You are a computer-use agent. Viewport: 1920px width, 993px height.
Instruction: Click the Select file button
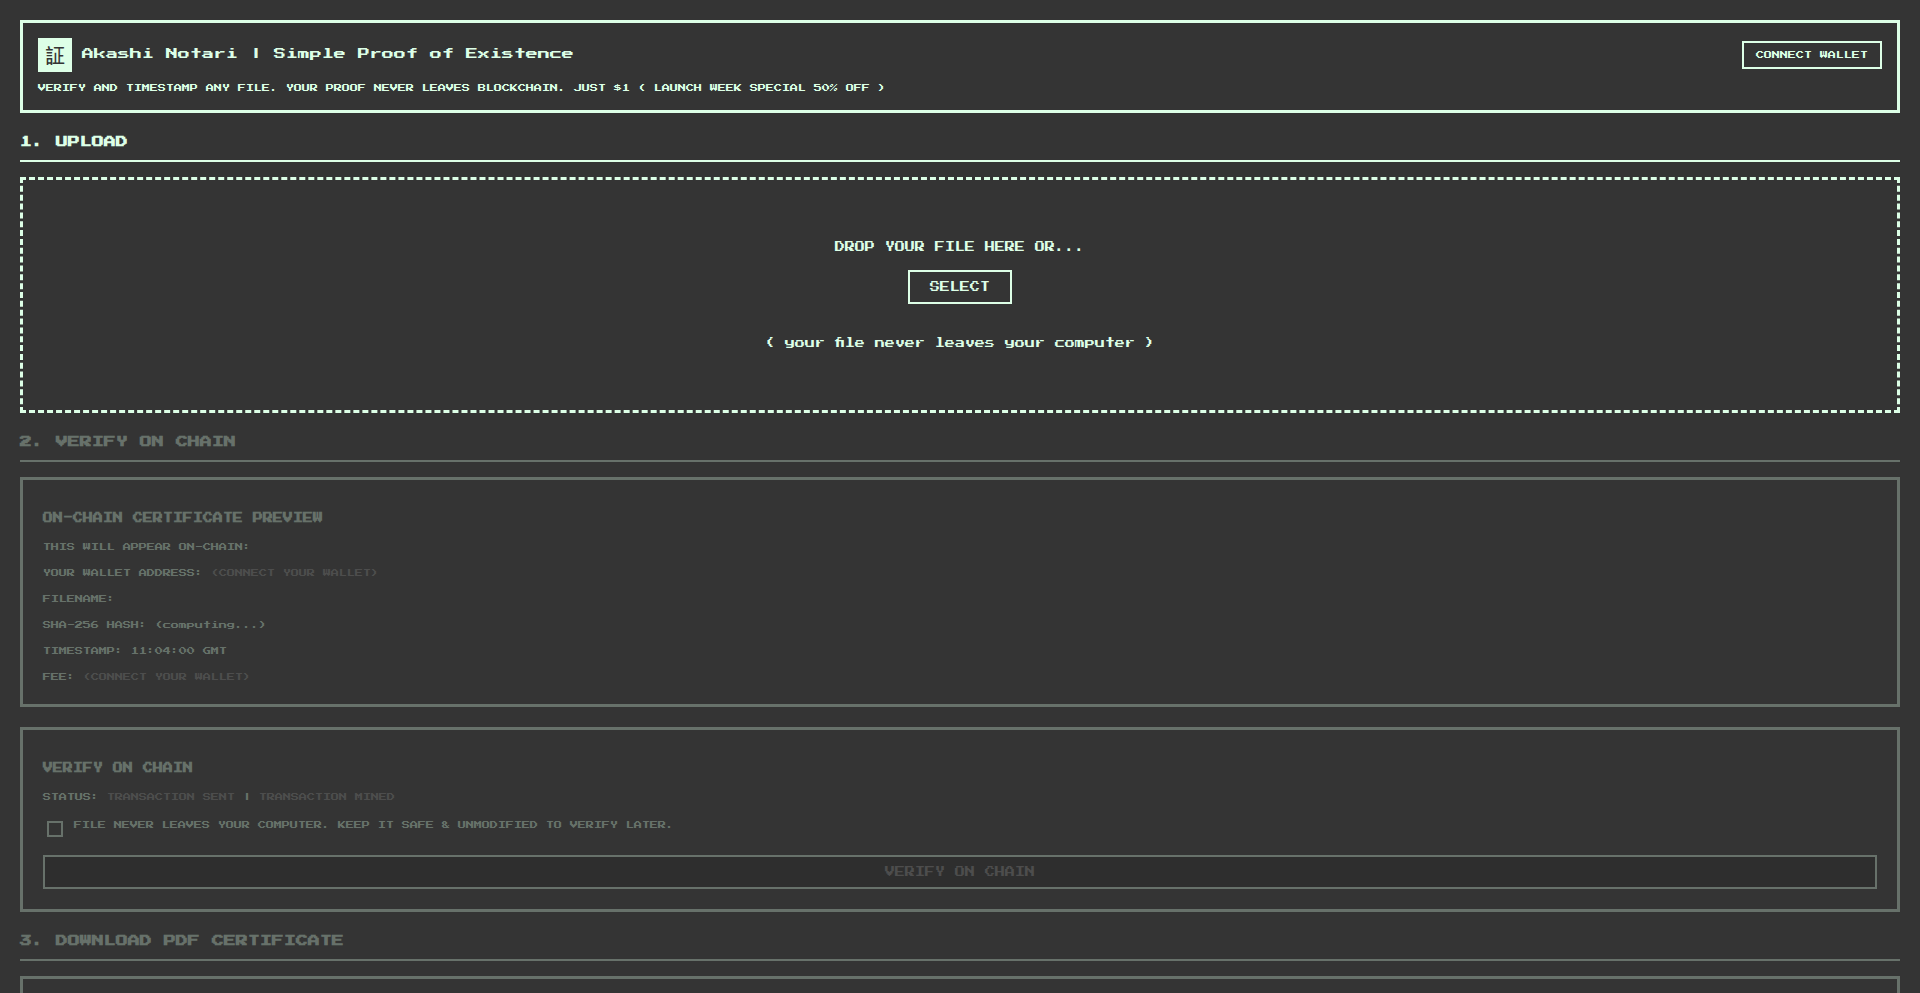tap(959, 287)
